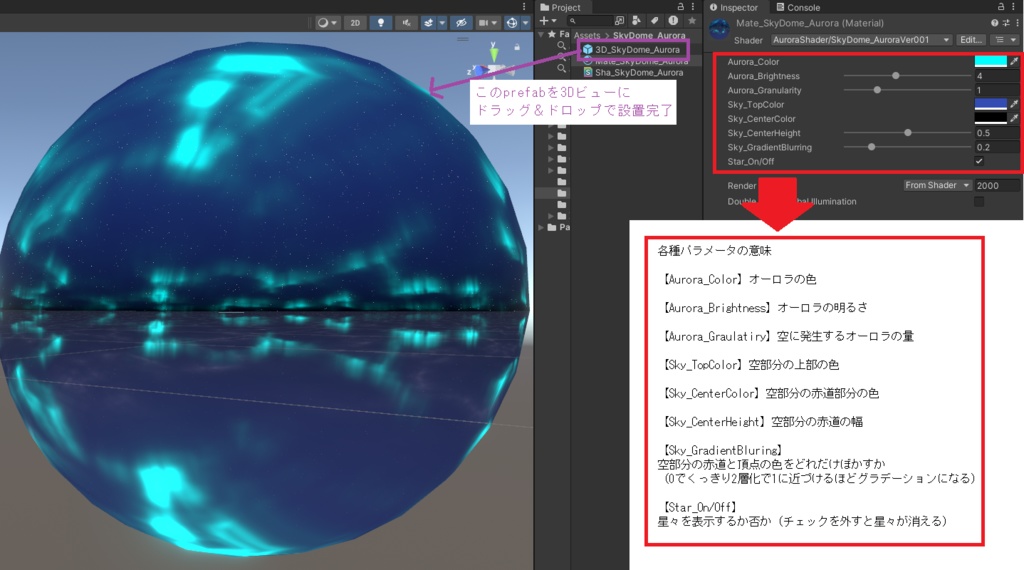Toggle scene effects (skybox/fog) button

click(x=428, y=23)
